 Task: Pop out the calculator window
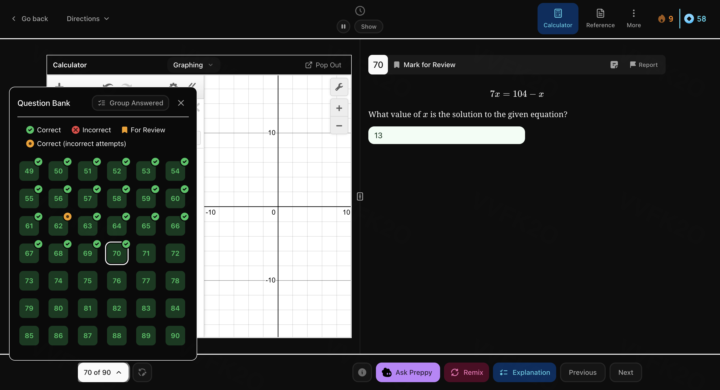click(323, 65)
